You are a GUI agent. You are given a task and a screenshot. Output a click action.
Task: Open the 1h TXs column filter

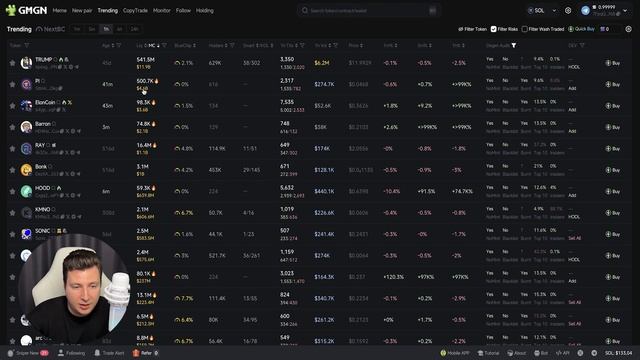point(302,45)
